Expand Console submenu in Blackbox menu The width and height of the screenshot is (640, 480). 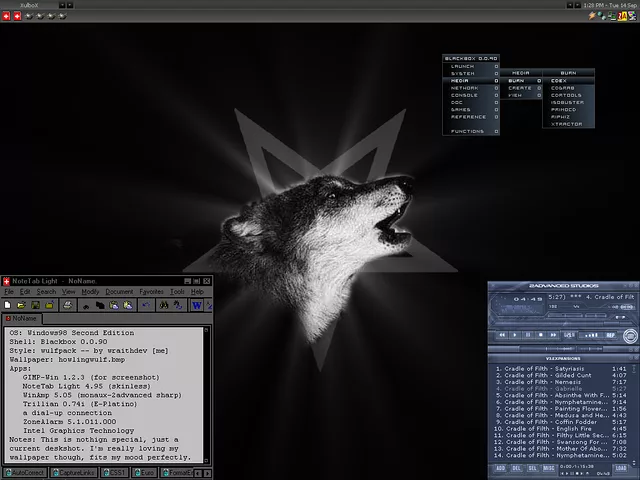pos(471,95)
